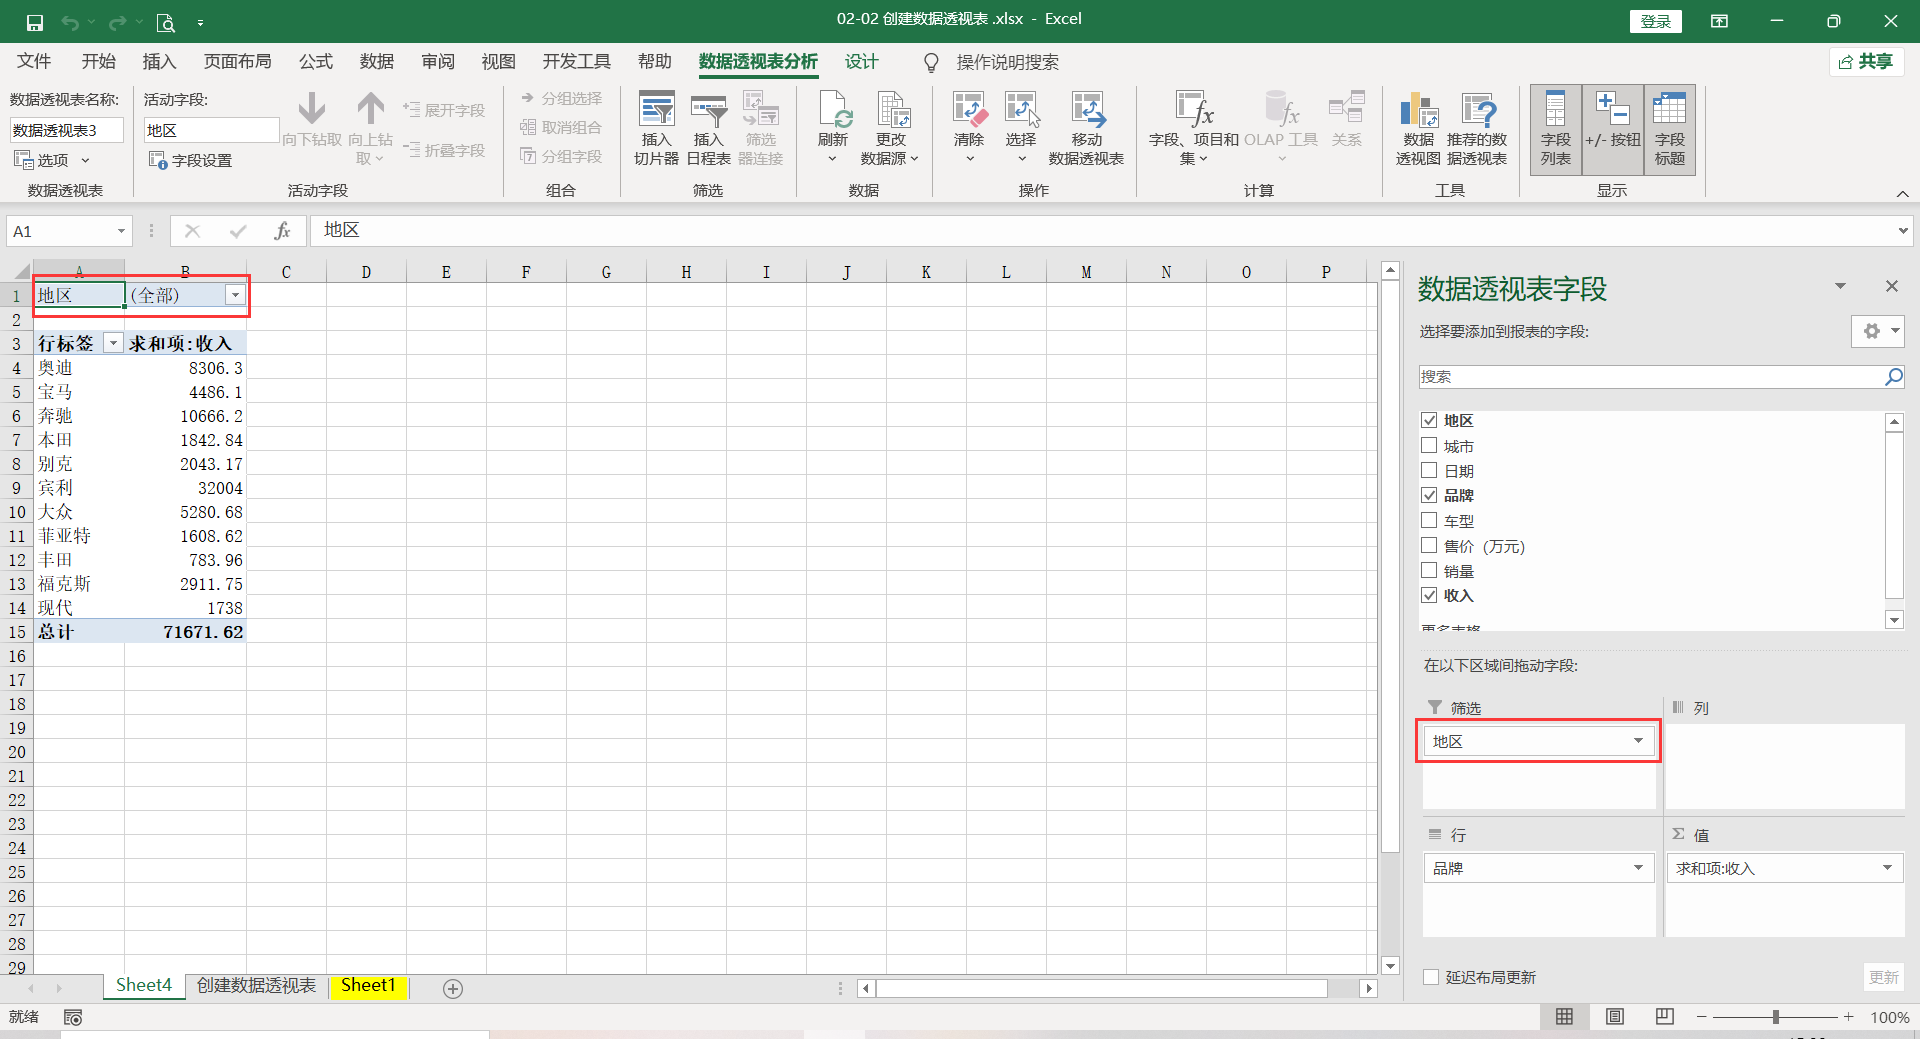Click the Field Settings (字段设置) button
The width and height of the screenshot is (1920, 1039).
[x=190, y=160]
